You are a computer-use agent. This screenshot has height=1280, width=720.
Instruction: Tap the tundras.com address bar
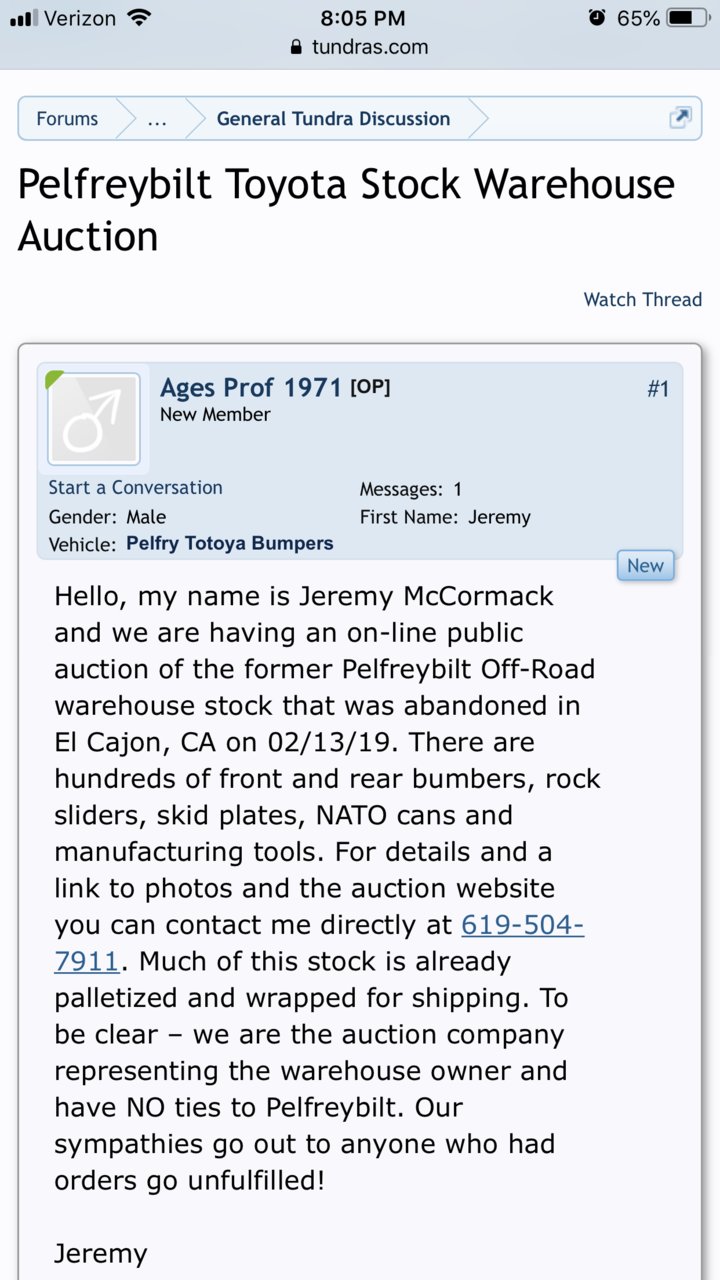tap(360, 46)
